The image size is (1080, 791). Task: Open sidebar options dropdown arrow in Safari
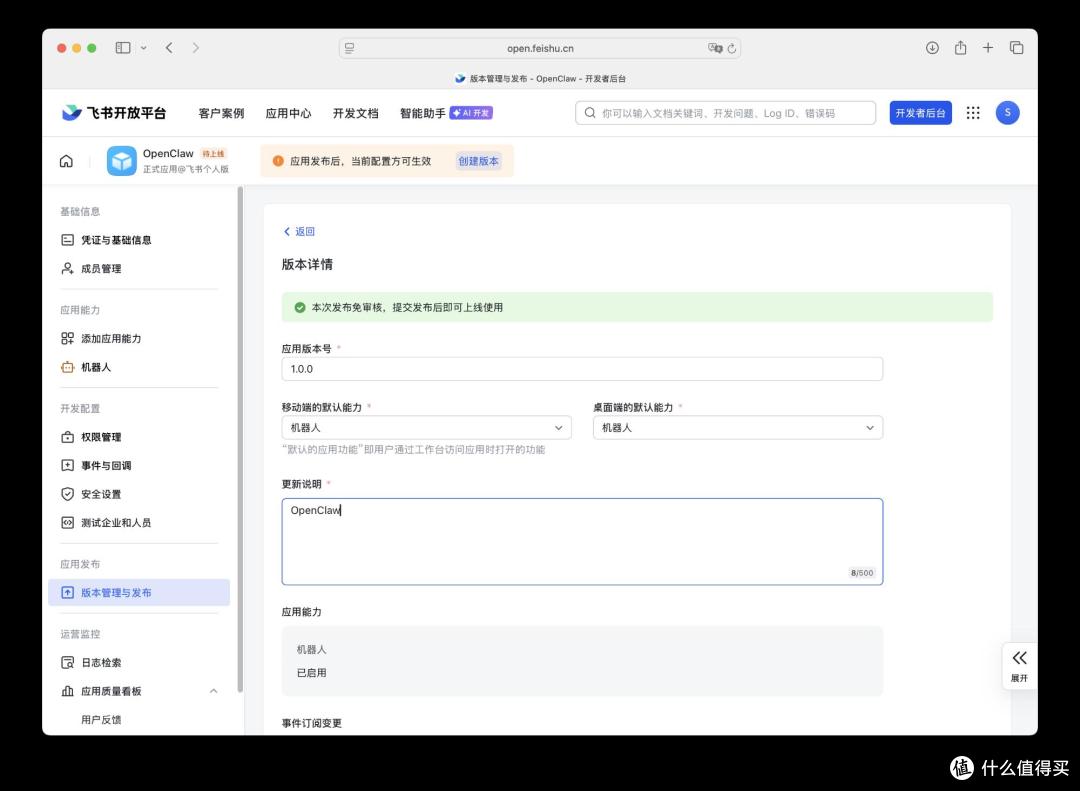pos(143,48)
